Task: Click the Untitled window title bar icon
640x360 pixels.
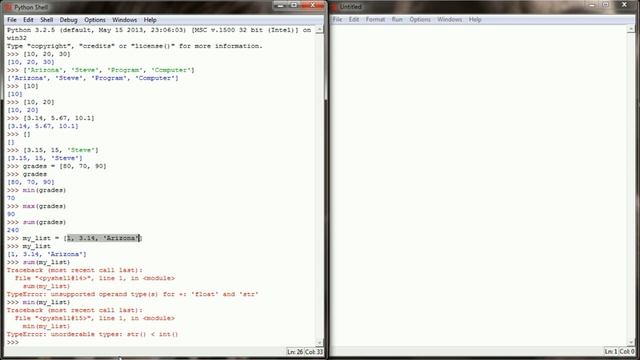Action: (334, 7)
